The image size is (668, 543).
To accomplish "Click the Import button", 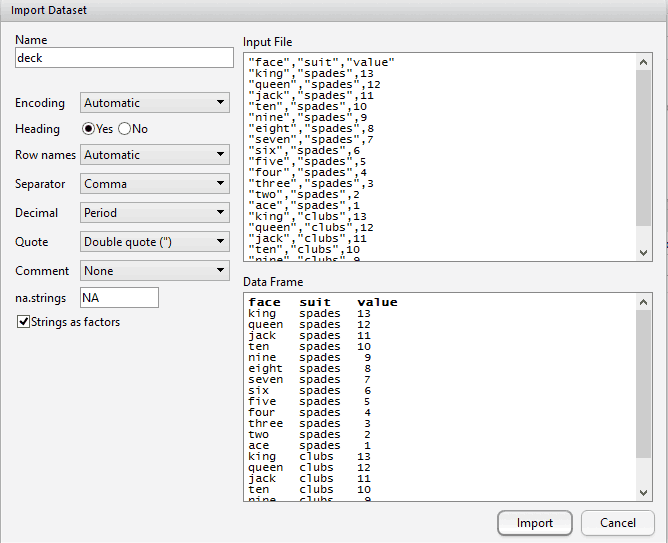I will pos(535,523).
